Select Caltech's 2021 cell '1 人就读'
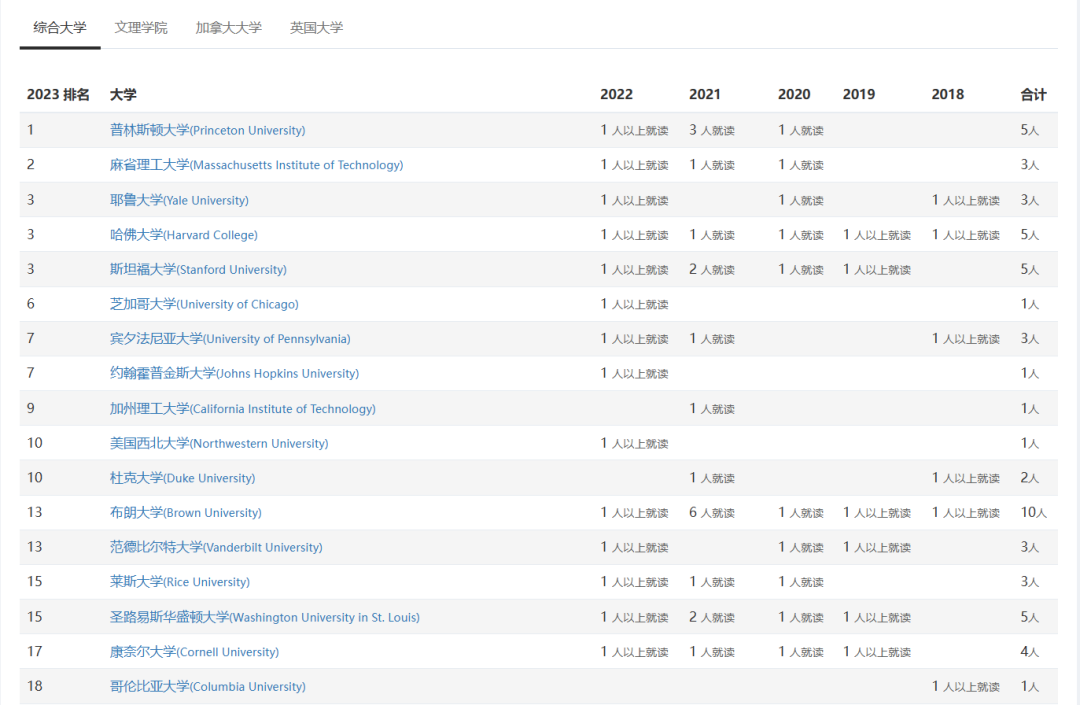The image size is (1080, 705). [x=712, y=409]
